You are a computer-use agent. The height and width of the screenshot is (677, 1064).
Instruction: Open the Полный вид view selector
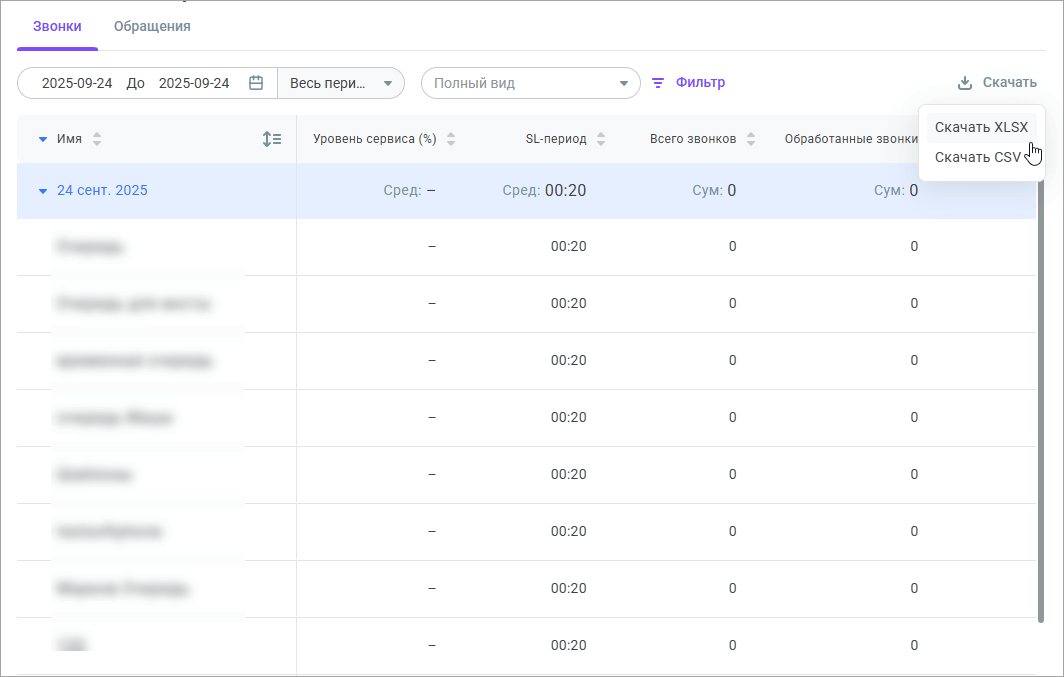click(530, 83)
